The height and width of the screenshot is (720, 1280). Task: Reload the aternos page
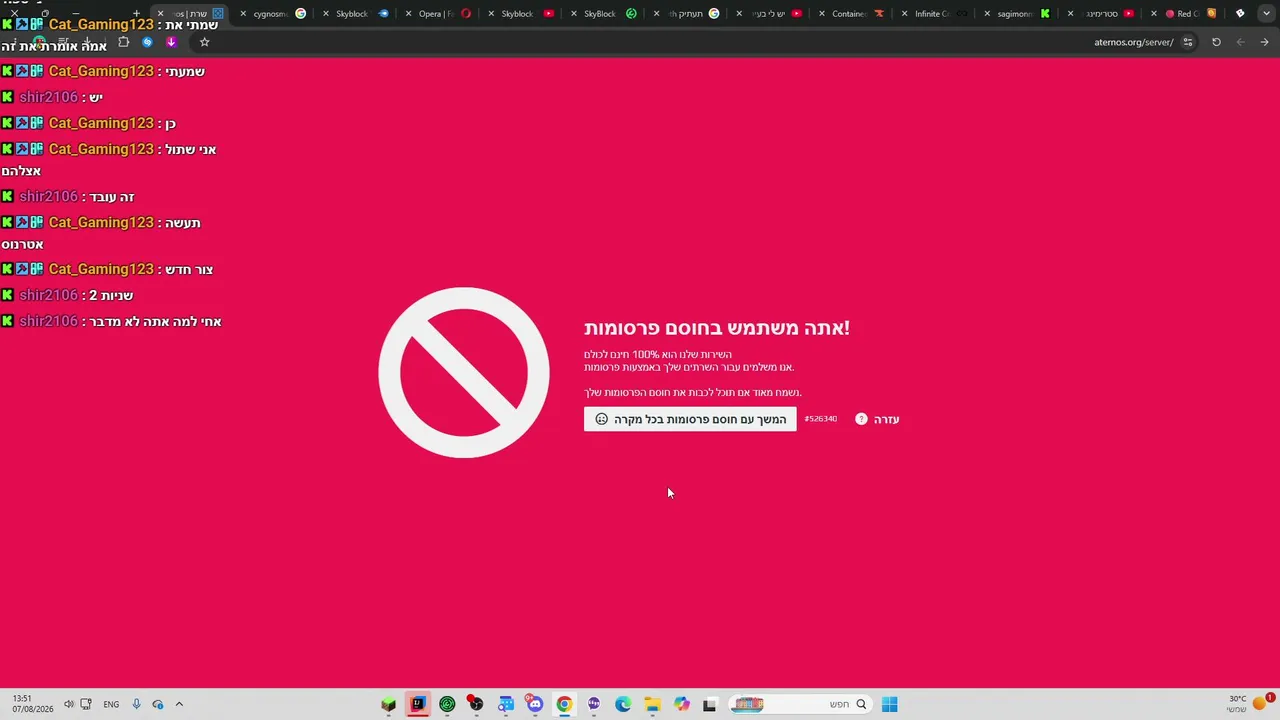[1216, 42]
